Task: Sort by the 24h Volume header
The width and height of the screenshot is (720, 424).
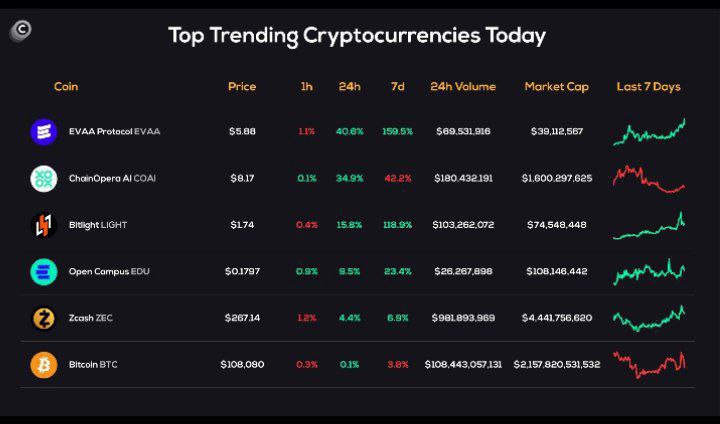Action: 463,87
